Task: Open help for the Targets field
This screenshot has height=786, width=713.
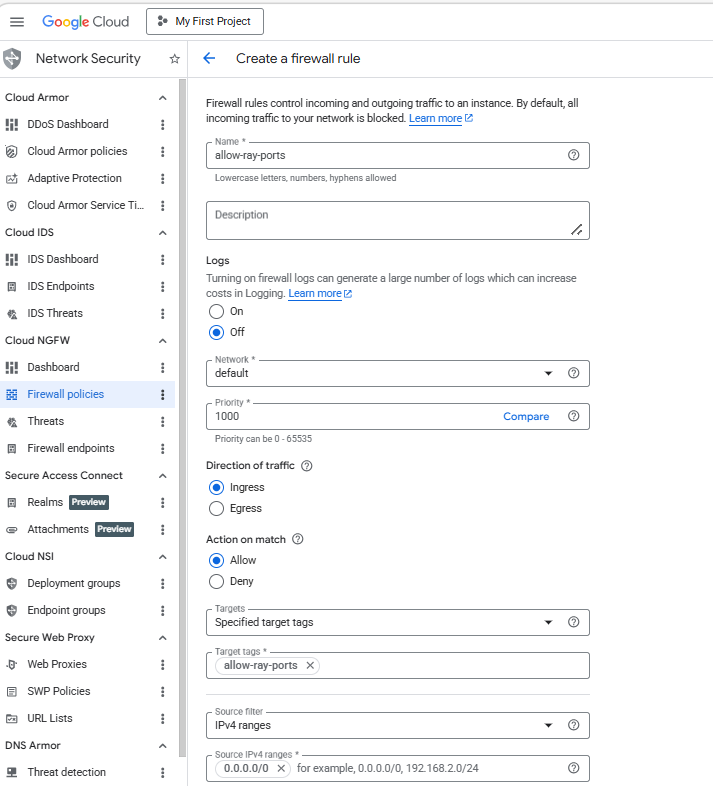Action: pyautogui.click(x=574, y=622)
